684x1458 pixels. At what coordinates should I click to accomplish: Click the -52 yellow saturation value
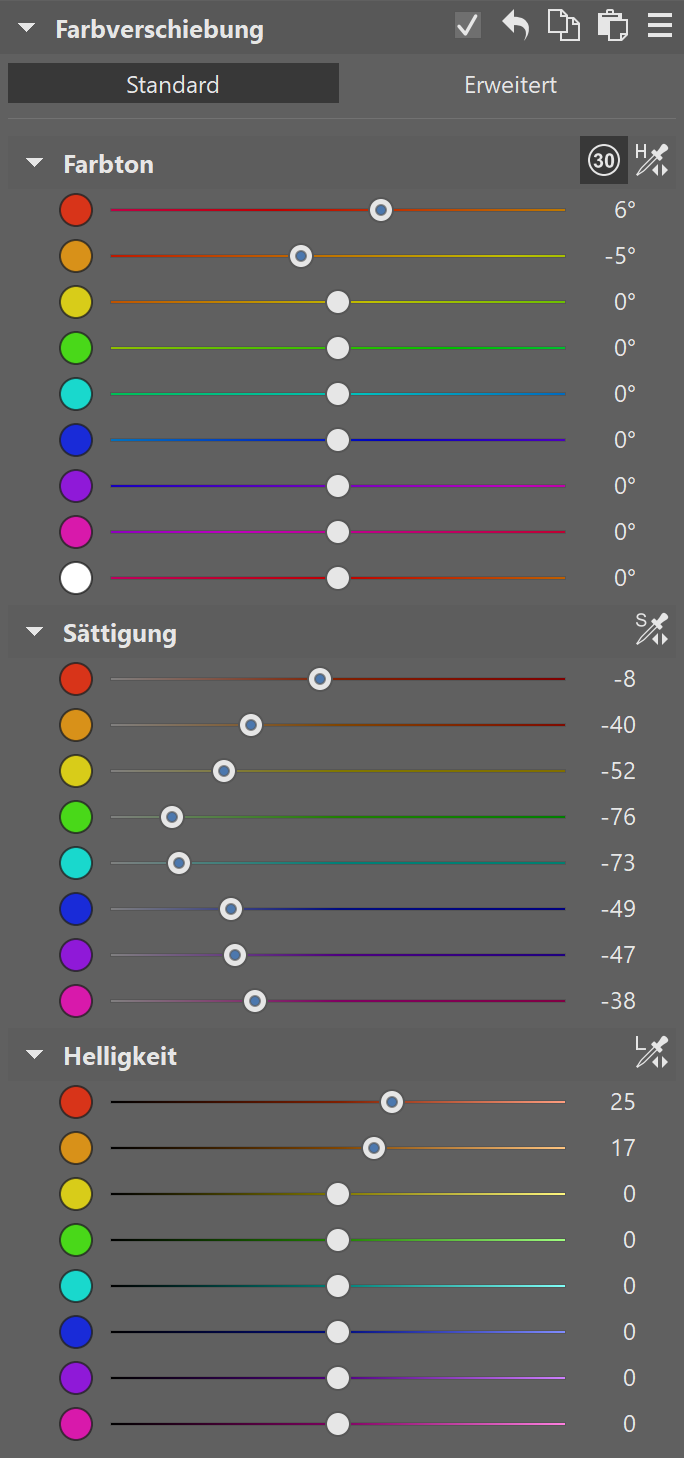tap(618, 771)
